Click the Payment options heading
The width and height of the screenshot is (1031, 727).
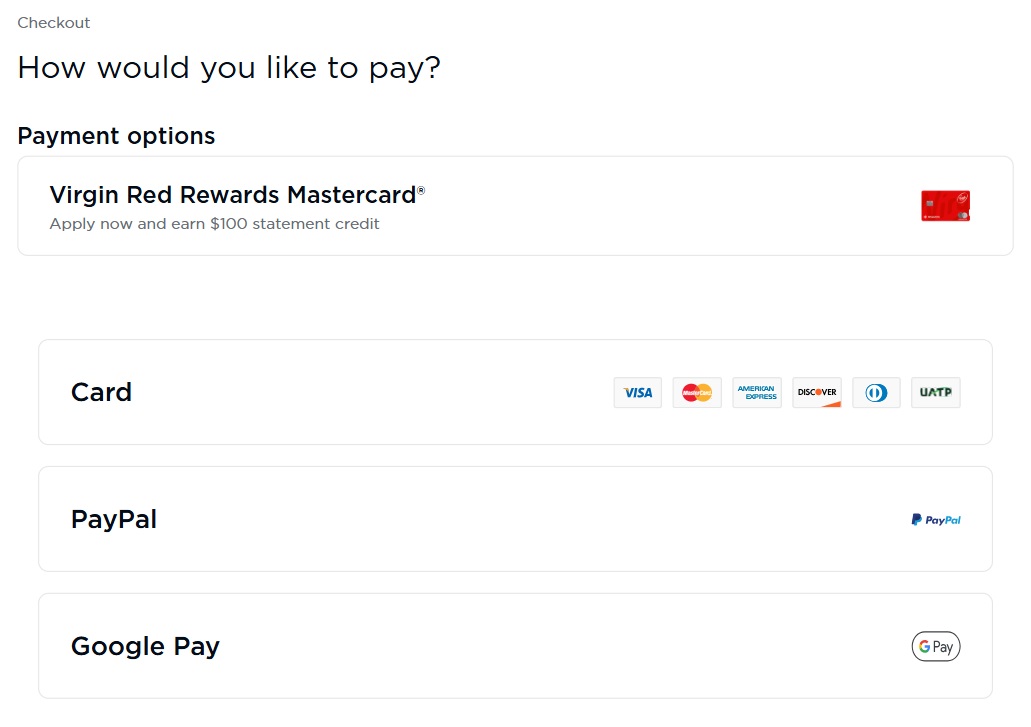point(116,136)
